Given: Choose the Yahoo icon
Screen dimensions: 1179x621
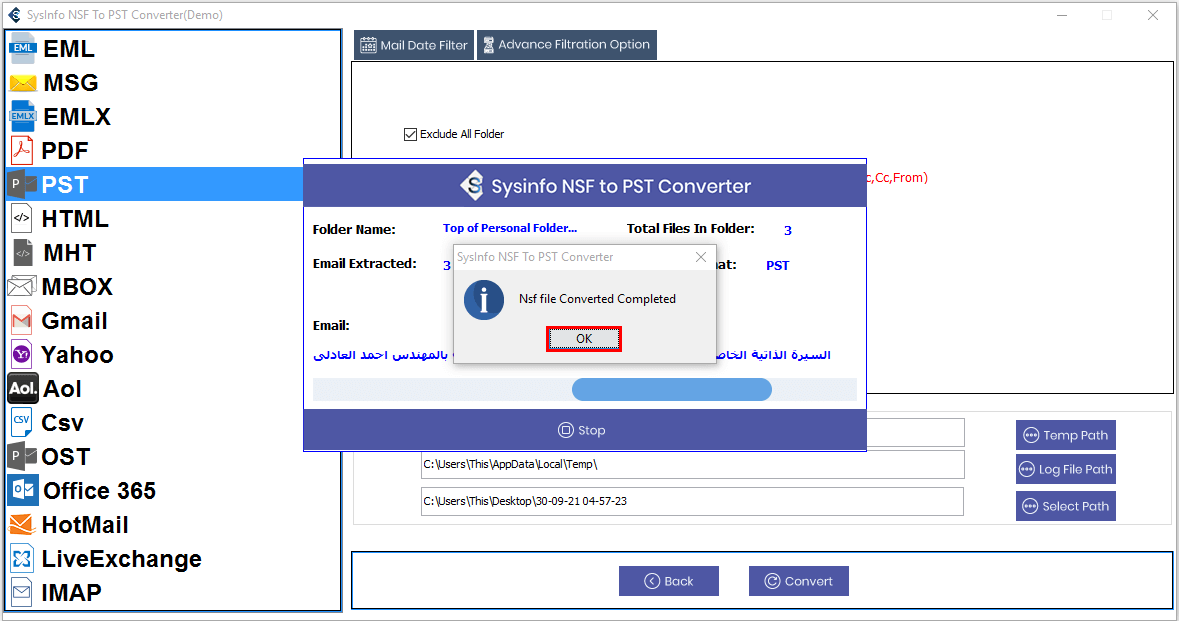Looking at the screenshot, I should [22, 354].
